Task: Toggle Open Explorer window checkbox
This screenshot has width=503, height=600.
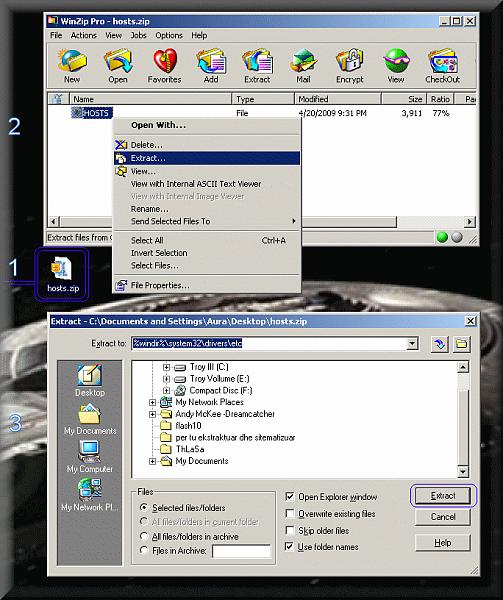Action: click(290, 497)
